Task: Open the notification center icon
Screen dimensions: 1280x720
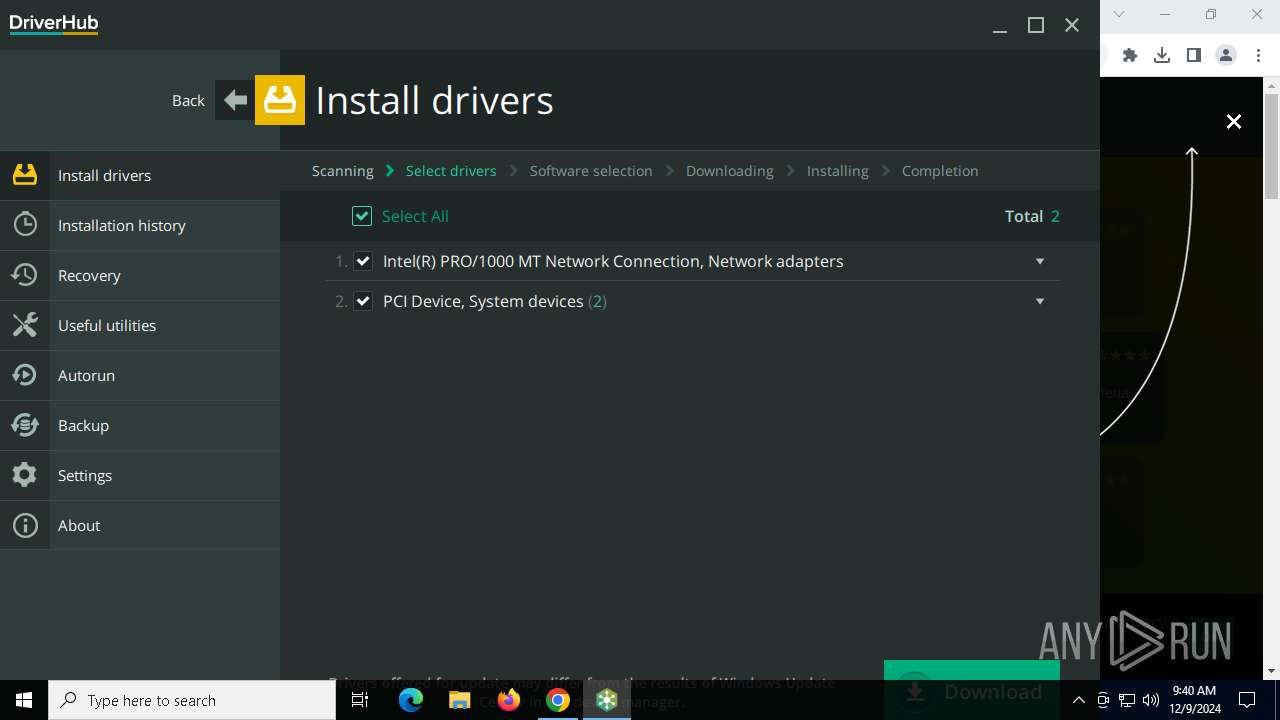Action: pos(1247,700)
